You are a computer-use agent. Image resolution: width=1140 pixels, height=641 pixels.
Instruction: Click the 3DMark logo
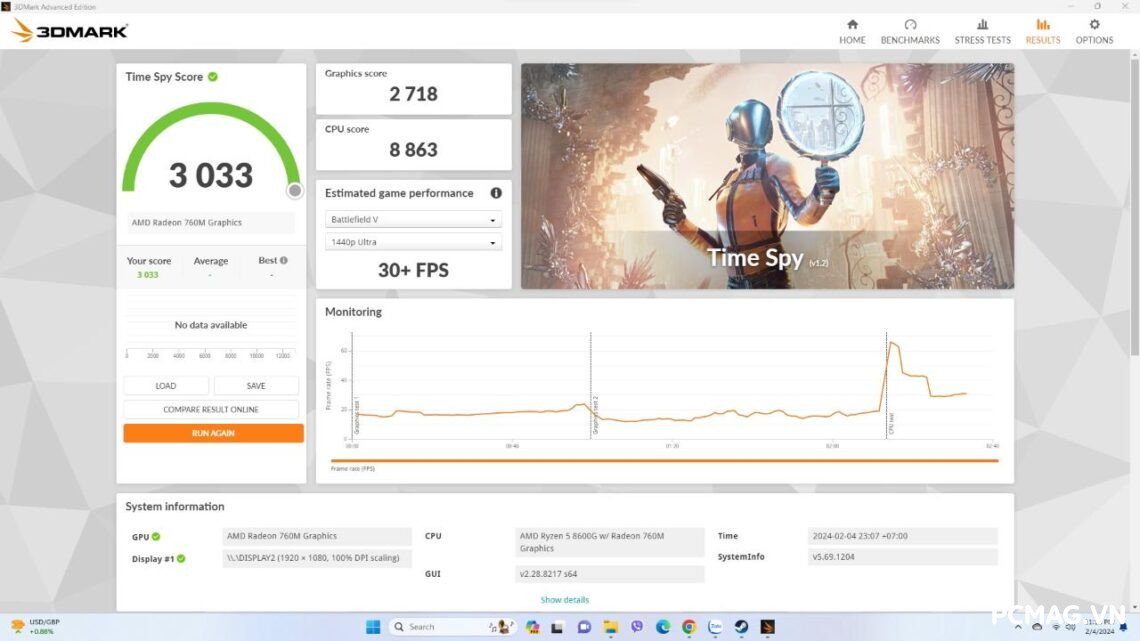[68, 30]
